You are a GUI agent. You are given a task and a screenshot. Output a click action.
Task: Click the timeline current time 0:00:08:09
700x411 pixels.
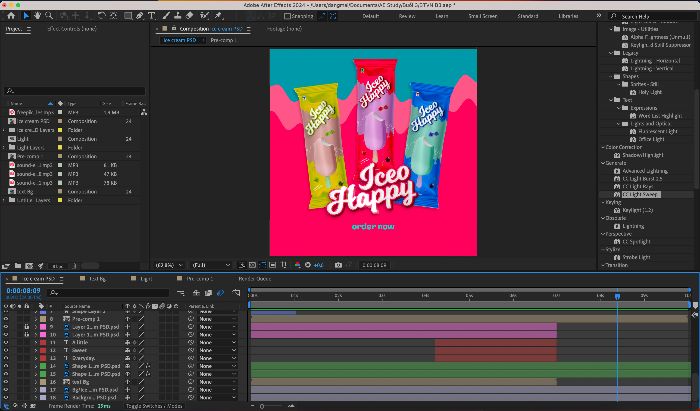point(23,291)
